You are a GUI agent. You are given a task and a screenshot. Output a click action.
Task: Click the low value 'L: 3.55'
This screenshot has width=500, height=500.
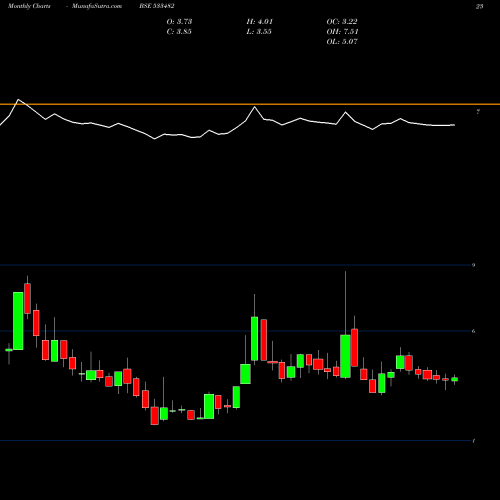(x=259, y=32)
